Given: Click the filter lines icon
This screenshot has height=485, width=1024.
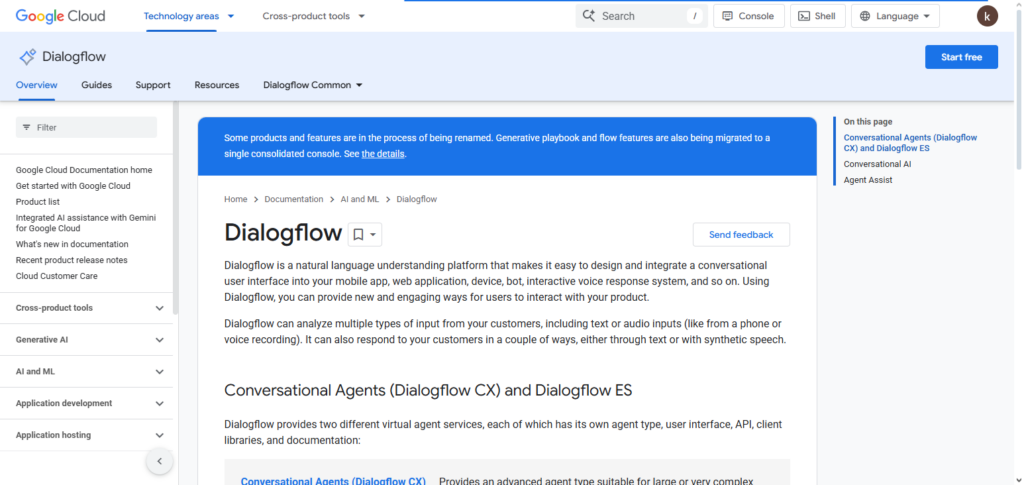Looking at the screenshot, I should [26, 127].
